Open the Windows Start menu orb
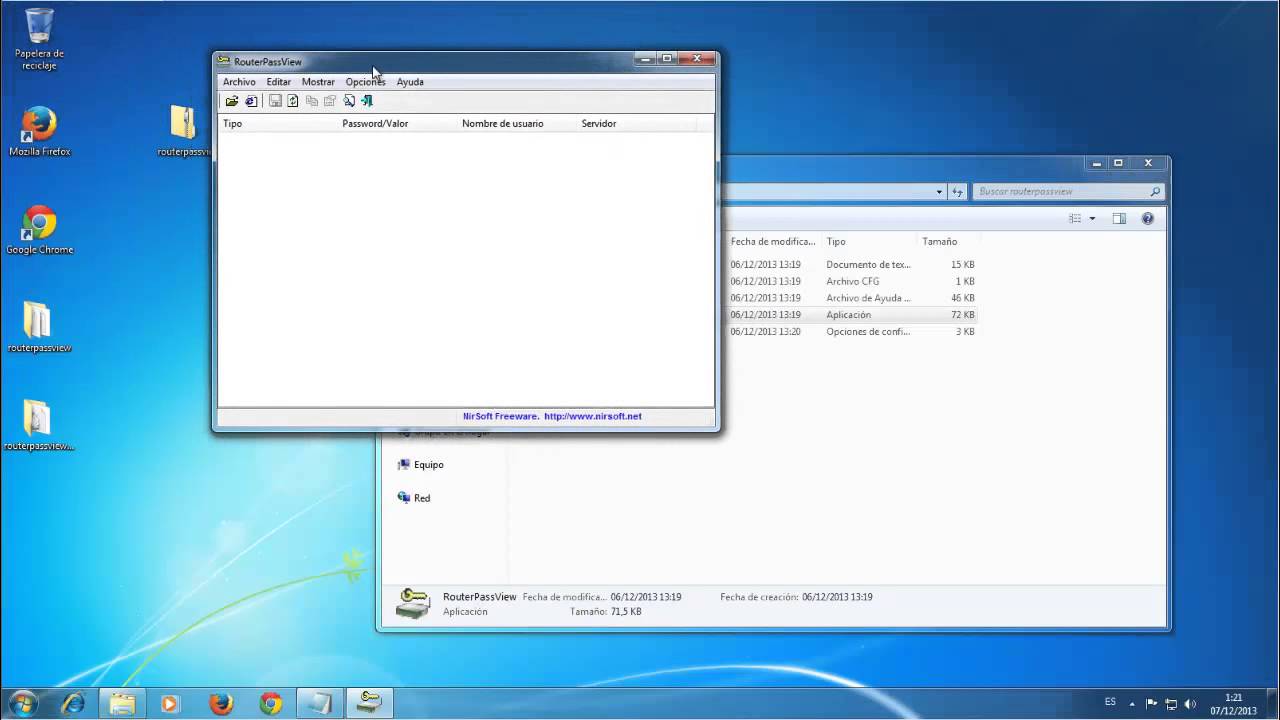This screenshot has width=1280, height=720. (23, 703)
